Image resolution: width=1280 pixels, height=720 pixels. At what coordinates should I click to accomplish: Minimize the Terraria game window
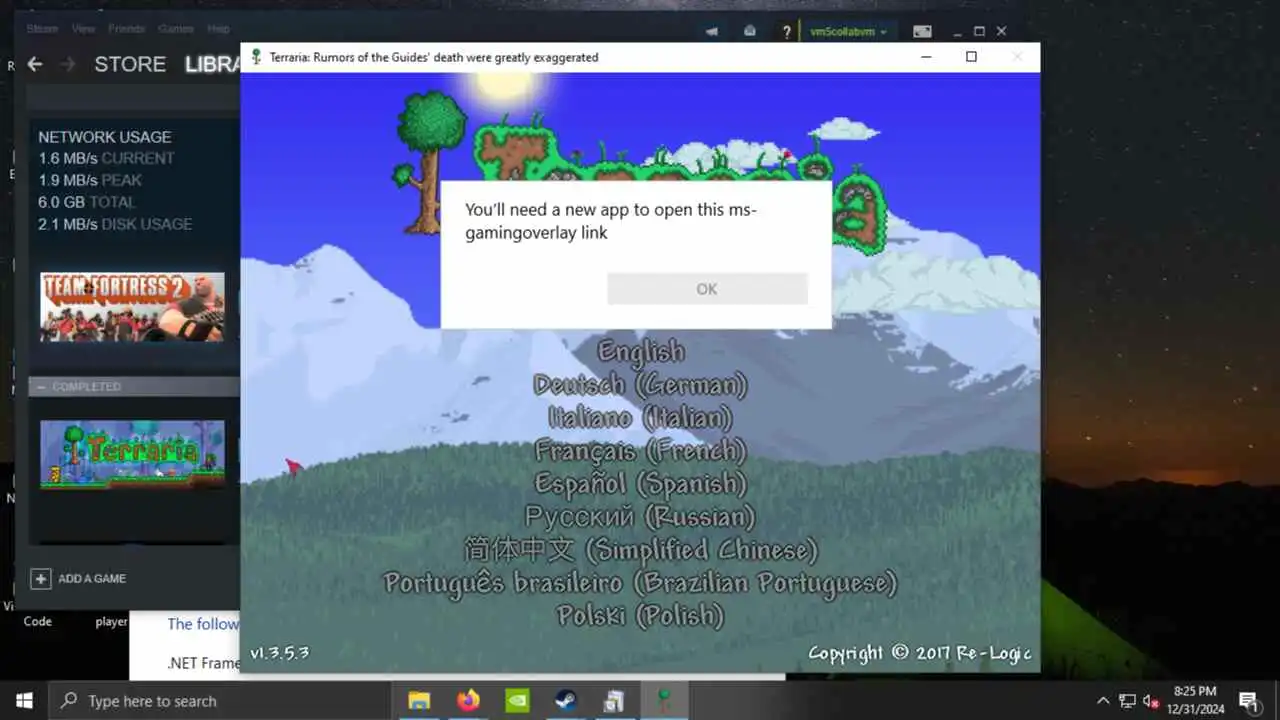(x=925, y=57)
